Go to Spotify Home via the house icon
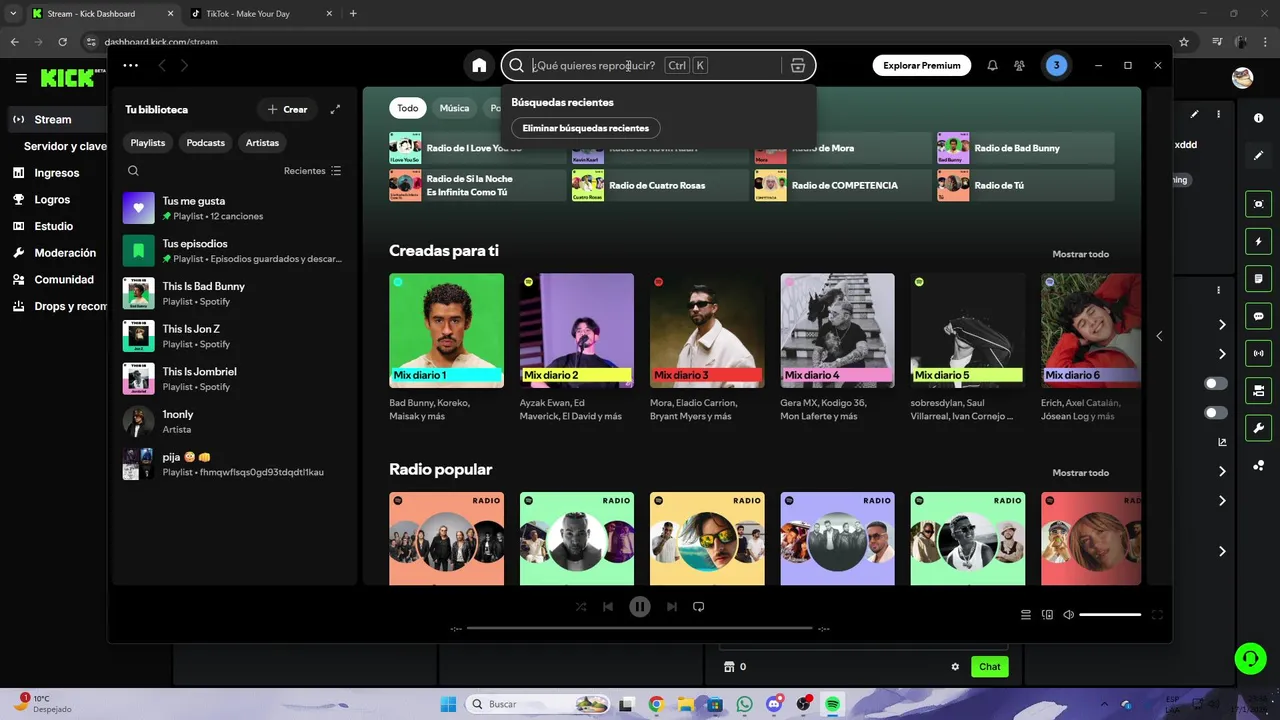 tap(479, 65)
